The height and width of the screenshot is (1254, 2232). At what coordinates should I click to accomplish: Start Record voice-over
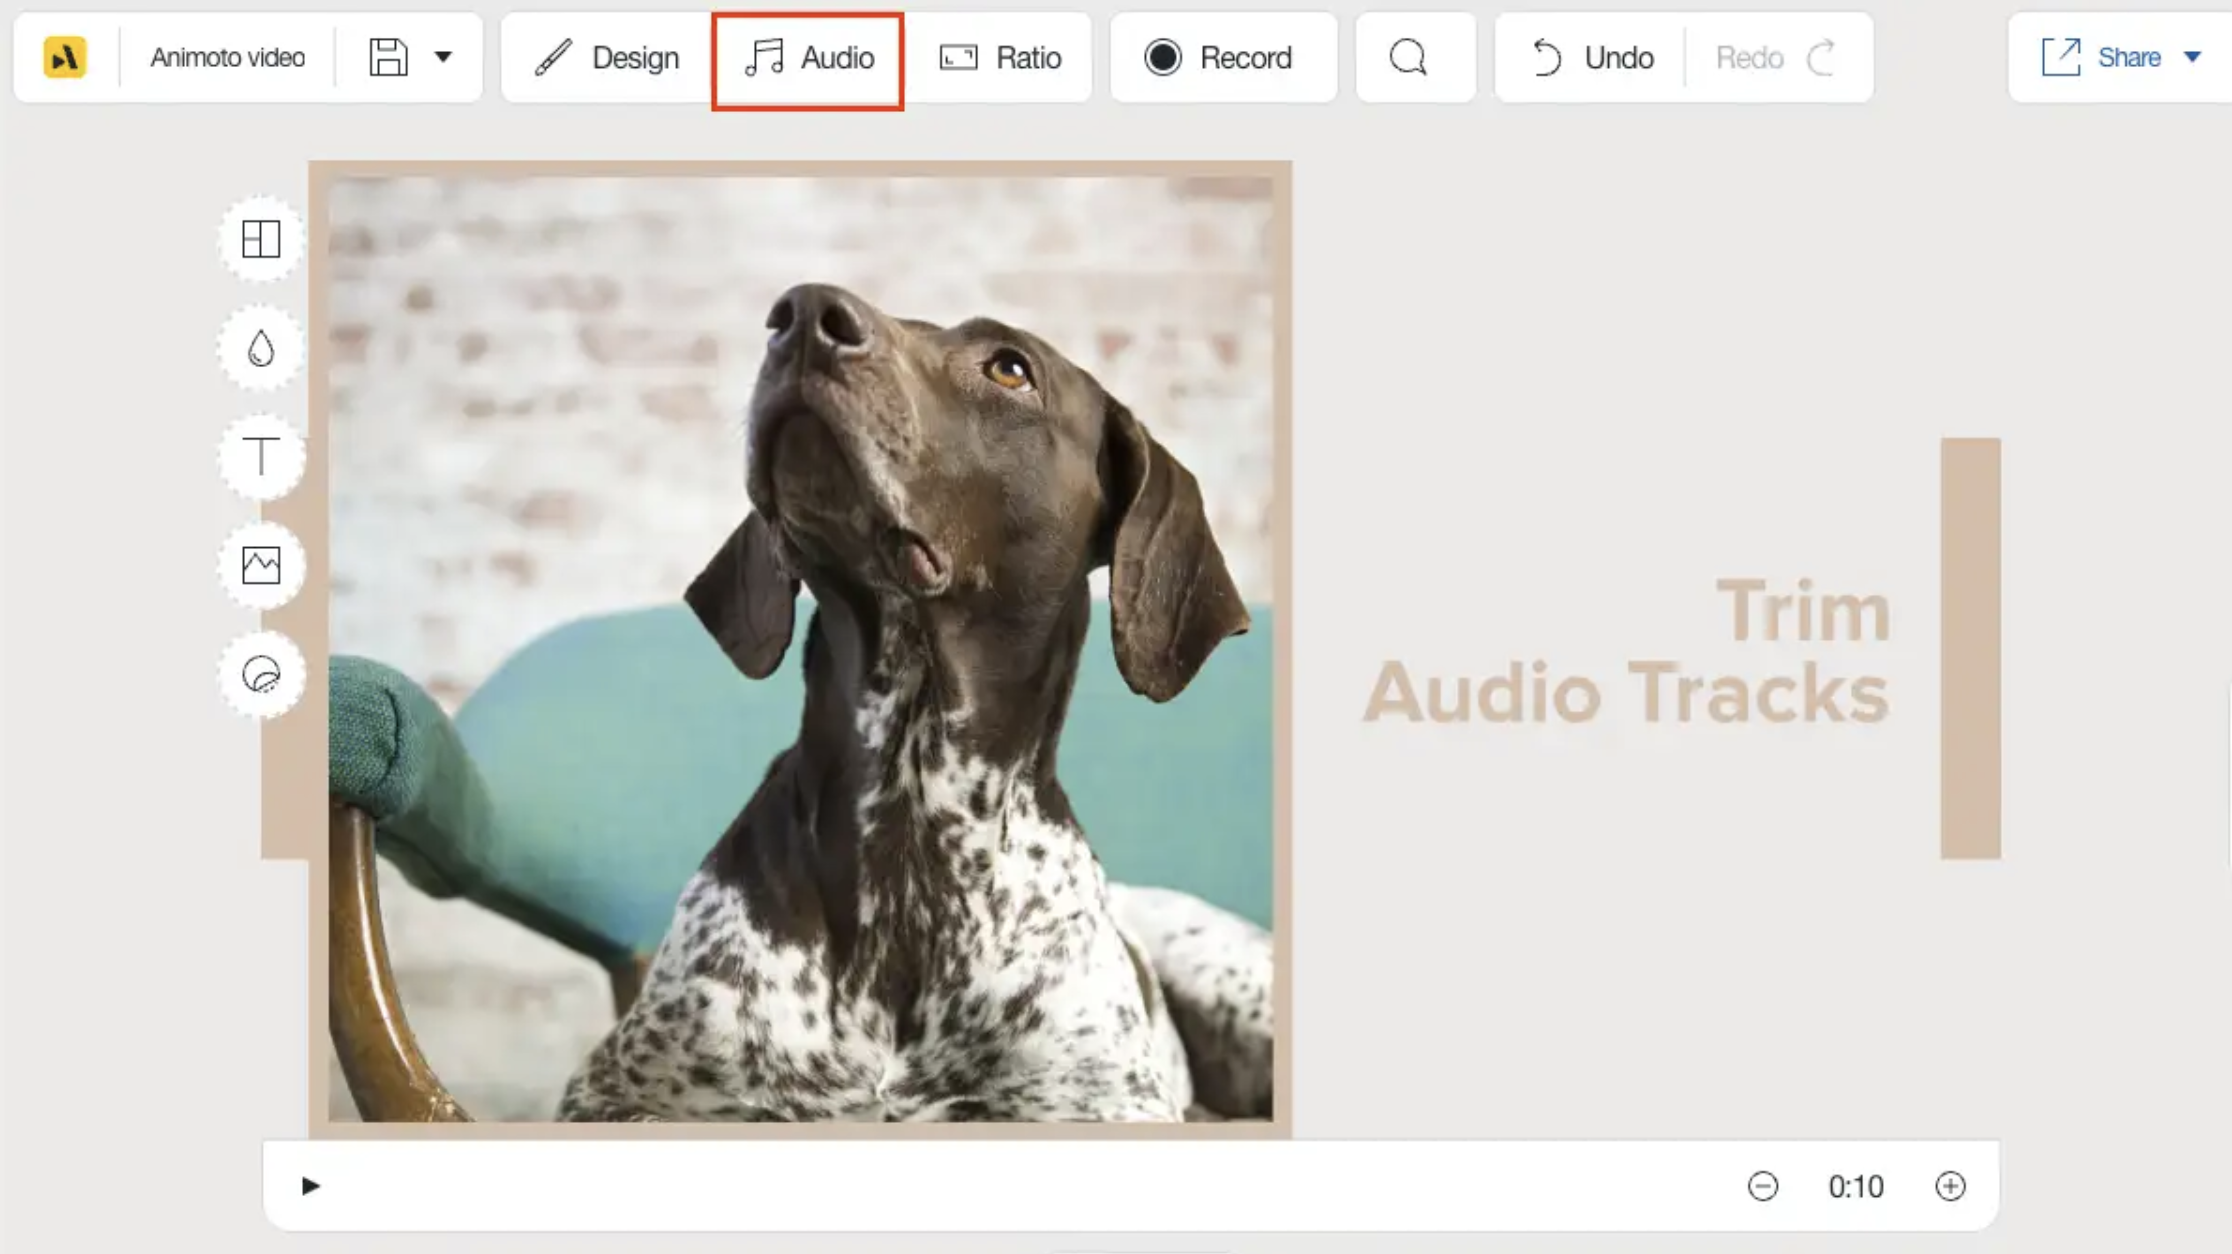(x=1219, y=58)
